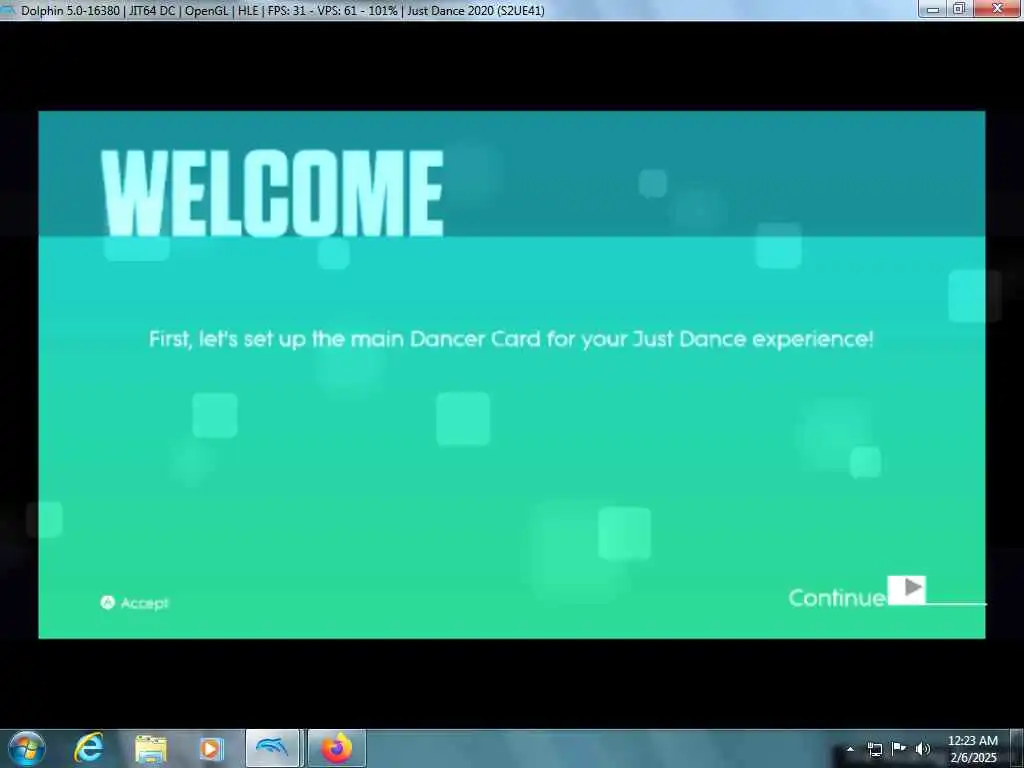The width and height of the screenshot is (1024, 768).
Task: Click the Continue arrow play icon
Action: (x=906, y=590)
